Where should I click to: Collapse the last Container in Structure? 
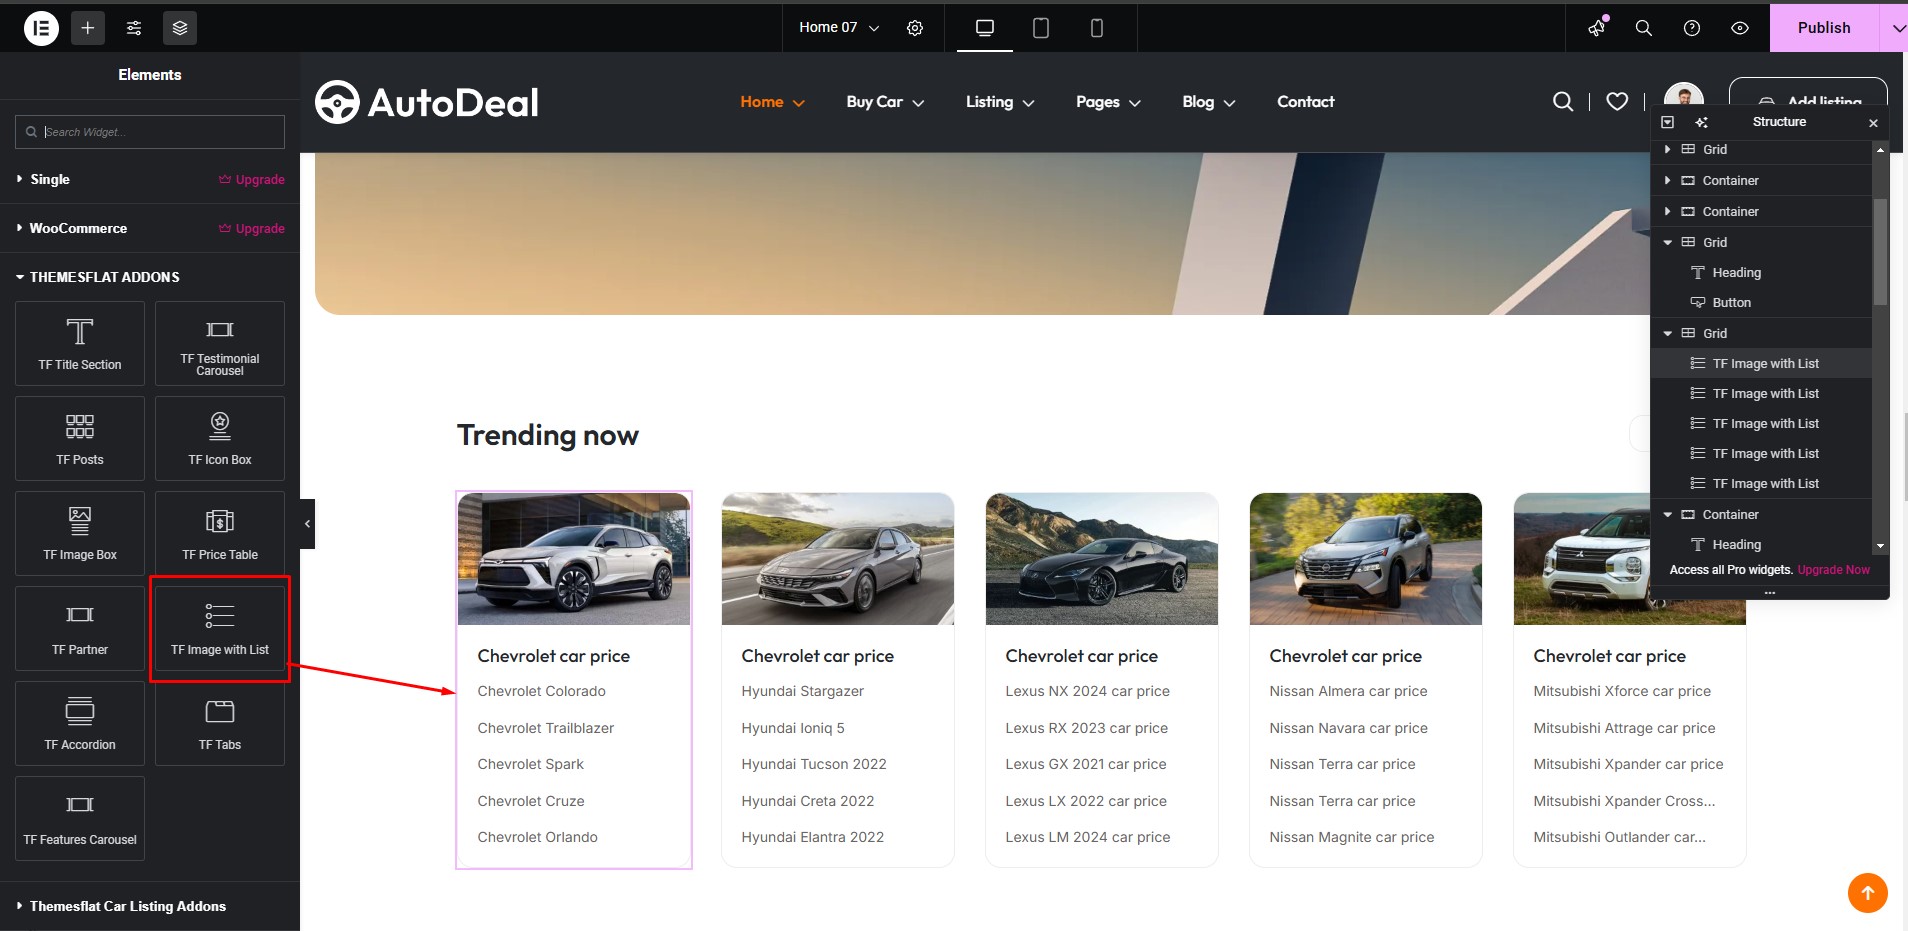tap(1667, 514)
